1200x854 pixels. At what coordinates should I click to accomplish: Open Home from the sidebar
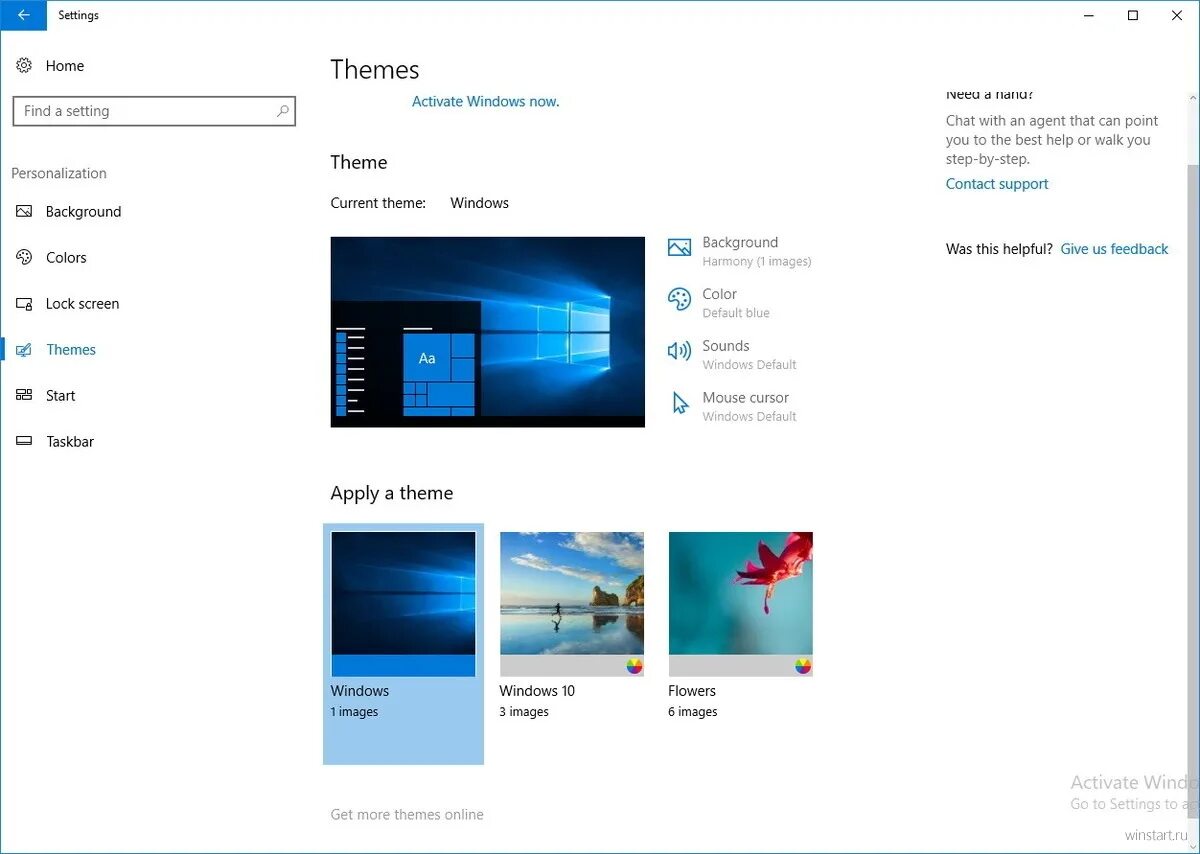click(x=64, y=65)
